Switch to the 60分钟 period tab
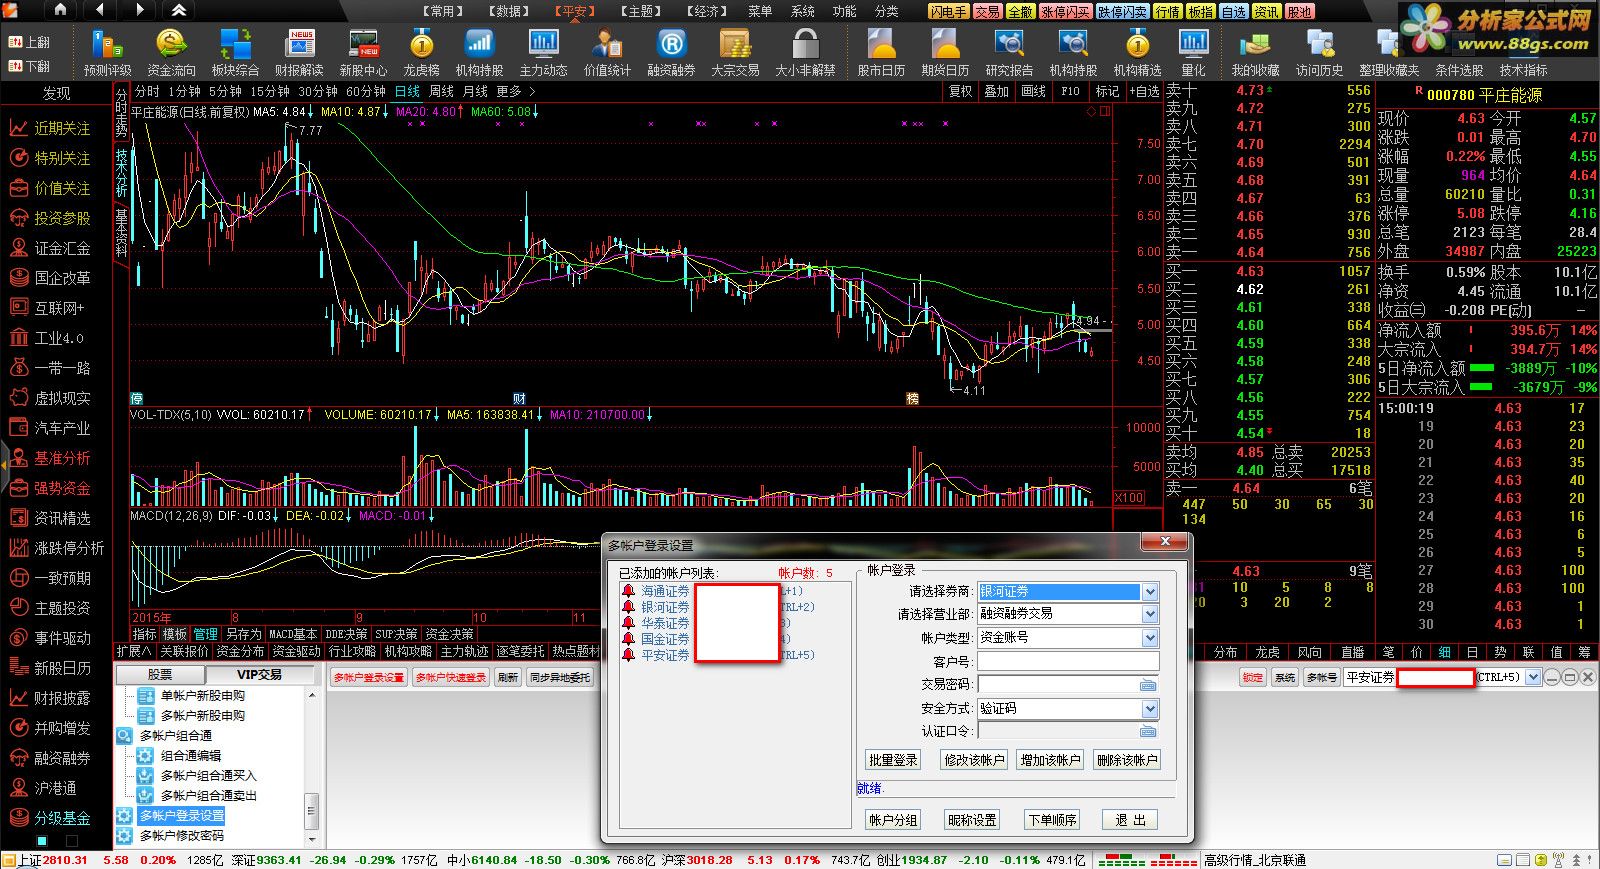Viewport: 1600px width, 869px height. pyautogui.click(x=366, y=91)
